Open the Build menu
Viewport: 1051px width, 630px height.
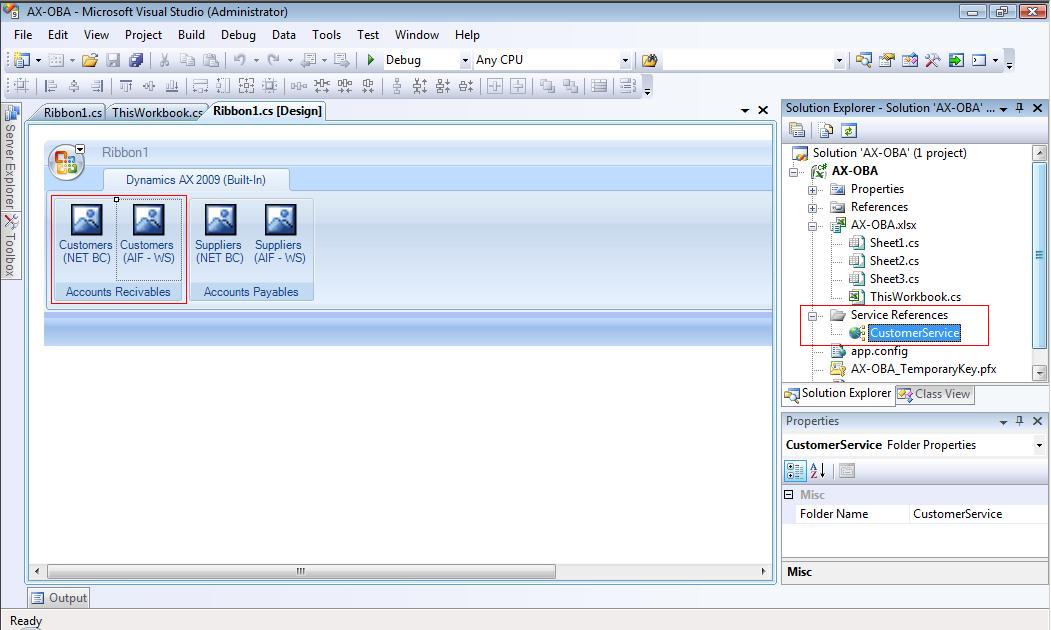(191, 35)
